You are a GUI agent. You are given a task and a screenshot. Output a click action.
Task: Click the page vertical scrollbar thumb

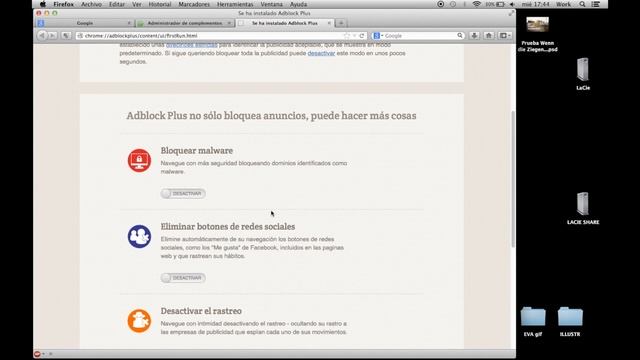513,179
